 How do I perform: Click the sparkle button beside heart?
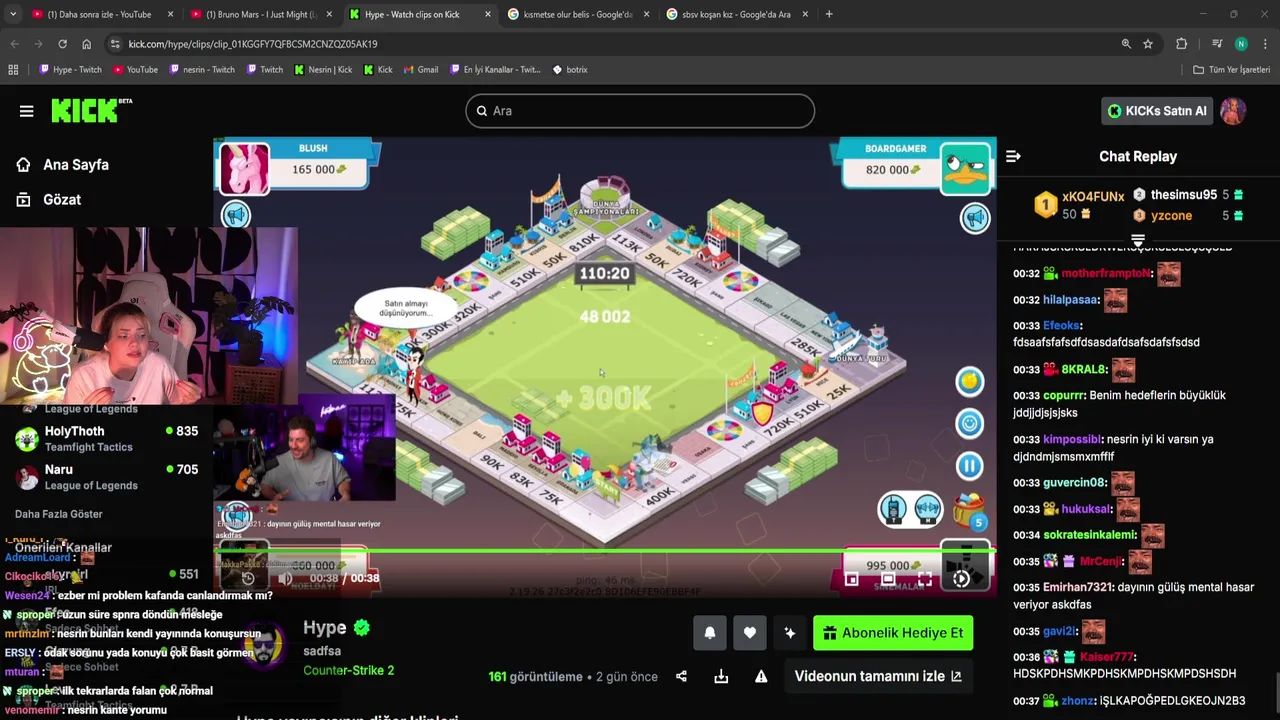point(790,633)
